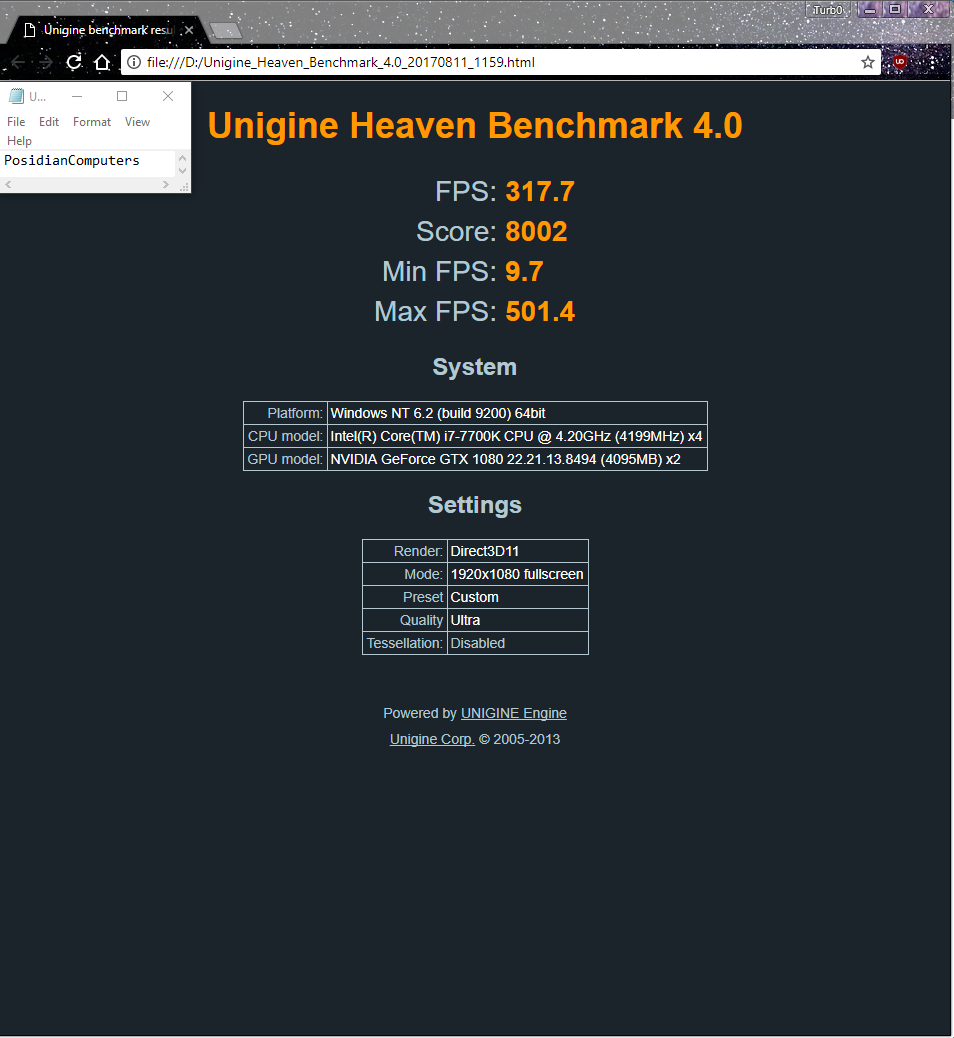This screenshot has width=954, height=1038.
Task: Select the Unigine benchmark results tab
Action: tap(106, 30)
